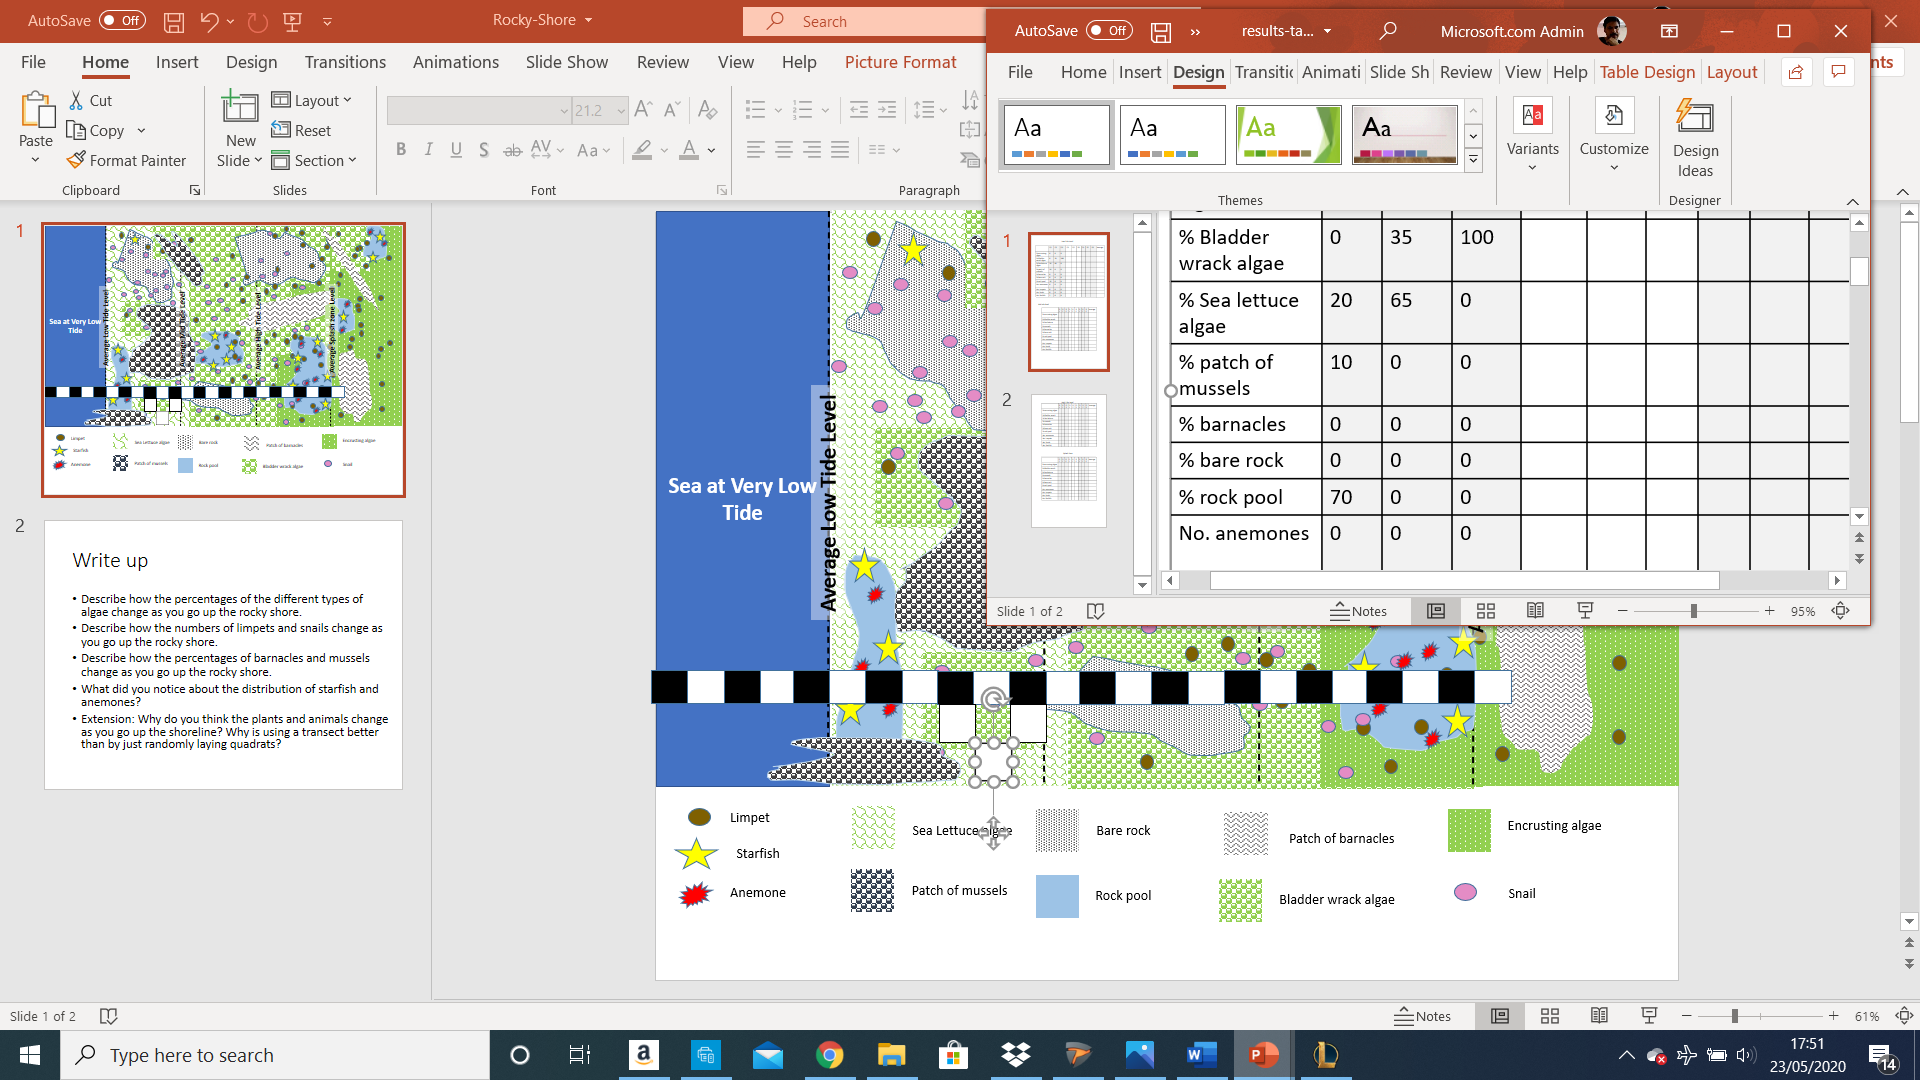Image resolution: width=1920 pixels, height=1080 pixels.
Task: Toggle Notes pane in results window status bar
Action: (x=1358, y=611)
